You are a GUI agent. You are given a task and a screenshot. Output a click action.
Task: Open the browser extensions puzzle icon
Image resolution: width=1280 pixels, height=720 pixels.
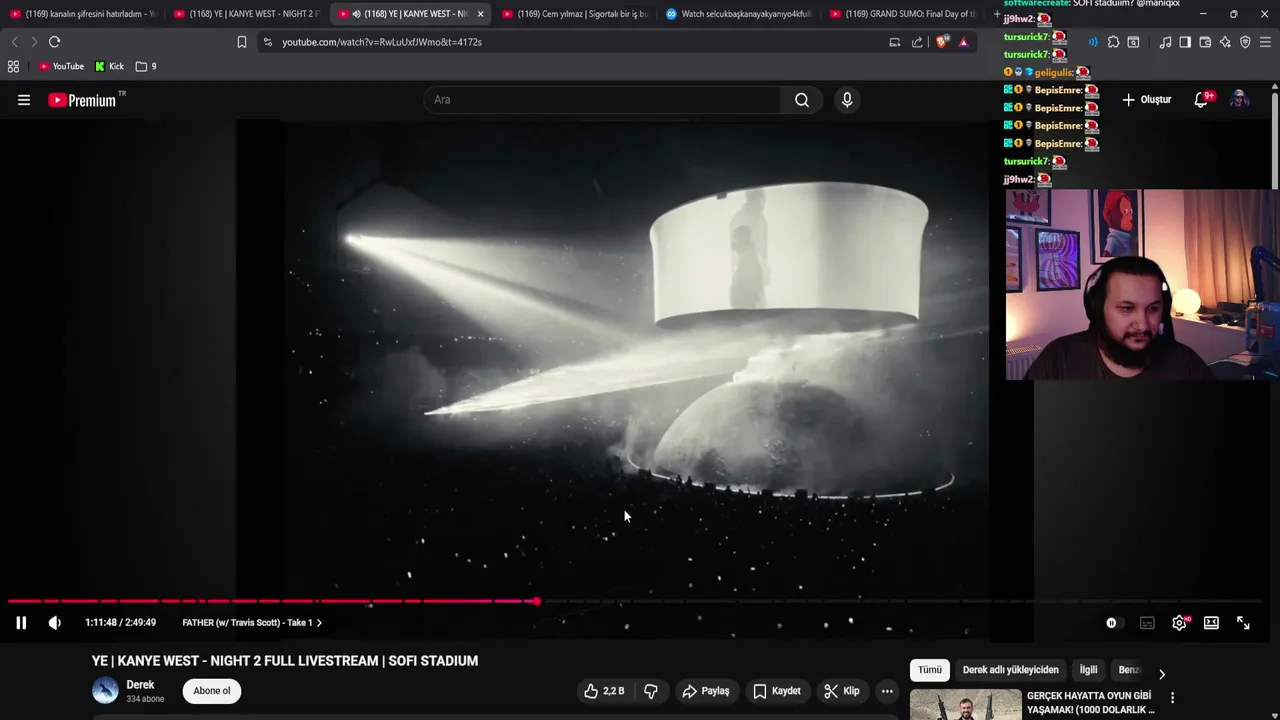pos(1113,42)
